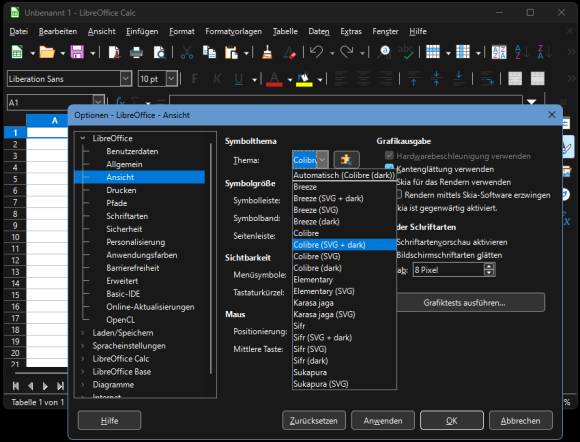Image resolution: width=580 pixels, height=442 pixels.
Task: Click the Cut scissors icon
Action: pyautogui.click(x=187, y=52)
